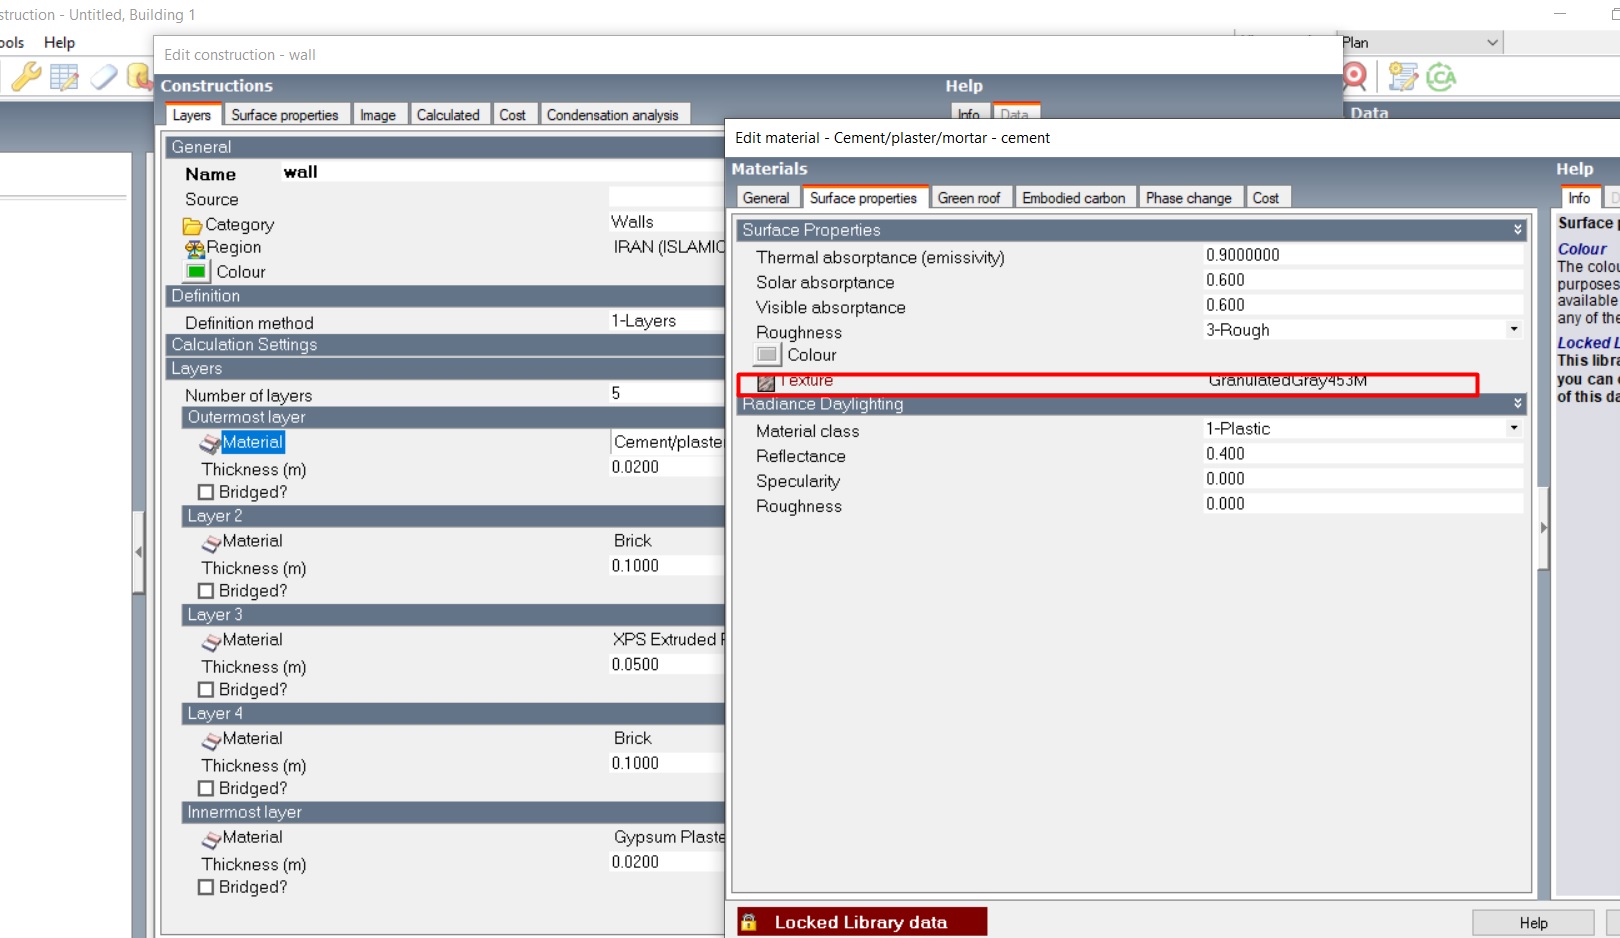The height and width of the screenshot is (938, 1620).
Task: Collapse the left navigation panel arrow
Action: 138,552
